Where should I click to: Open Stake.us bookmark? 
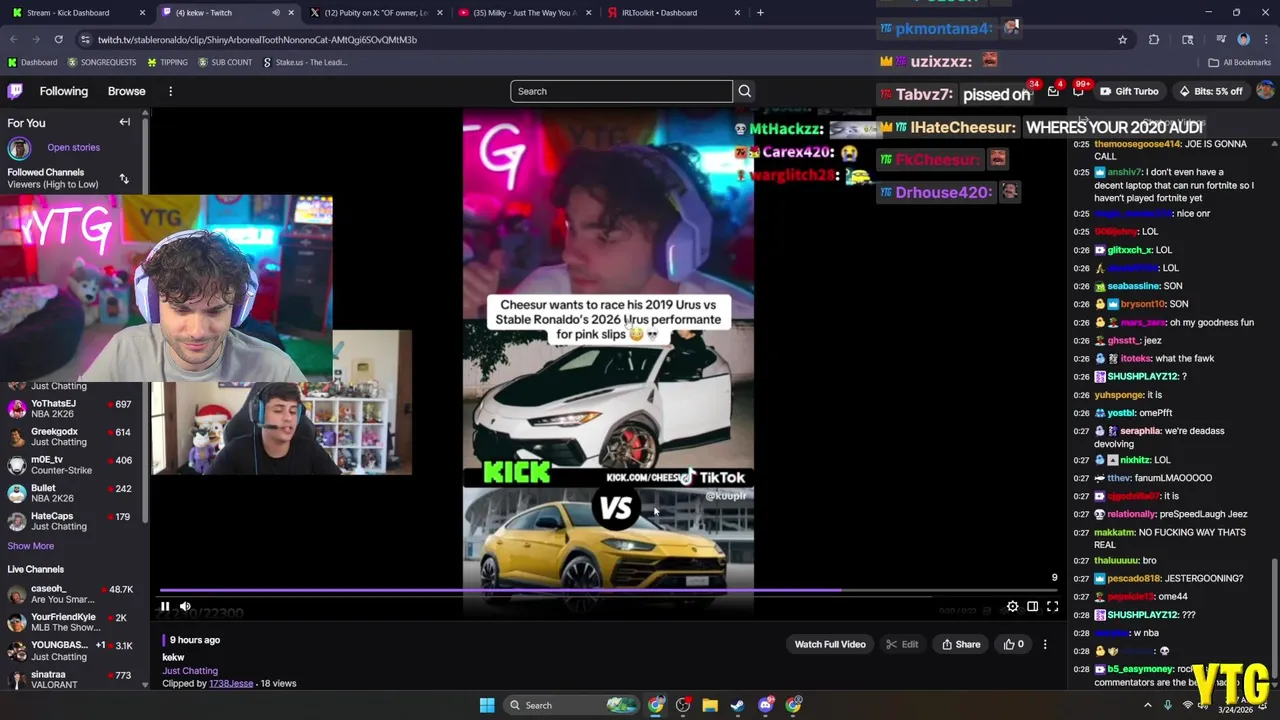tap(306, 62)
